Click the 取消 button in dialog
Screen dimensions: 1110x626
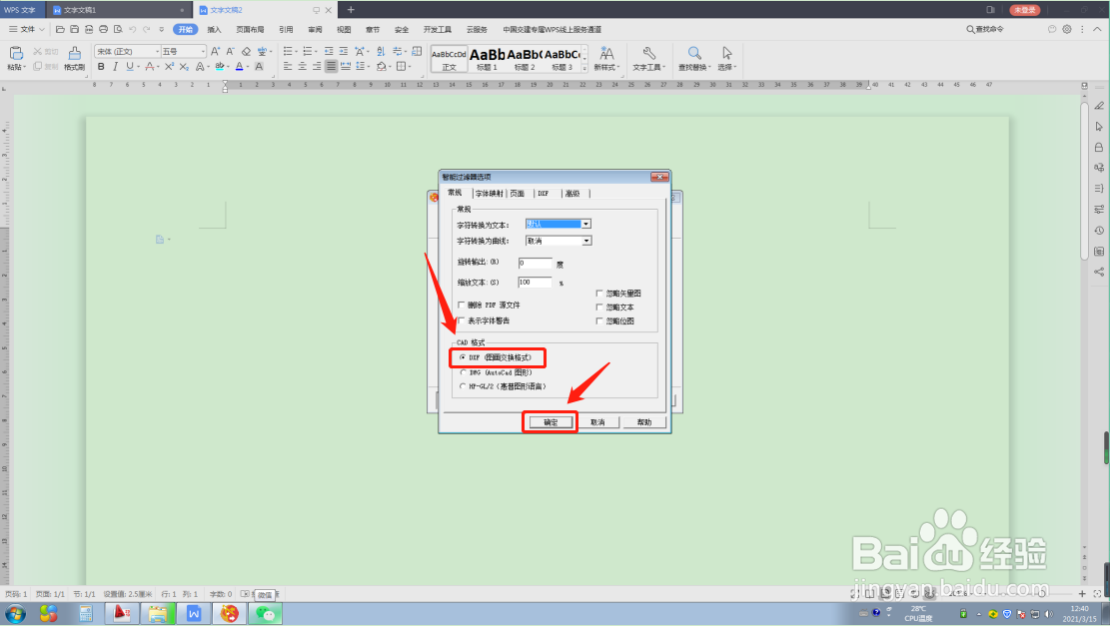pyautogui.click(x=597, y=422)
